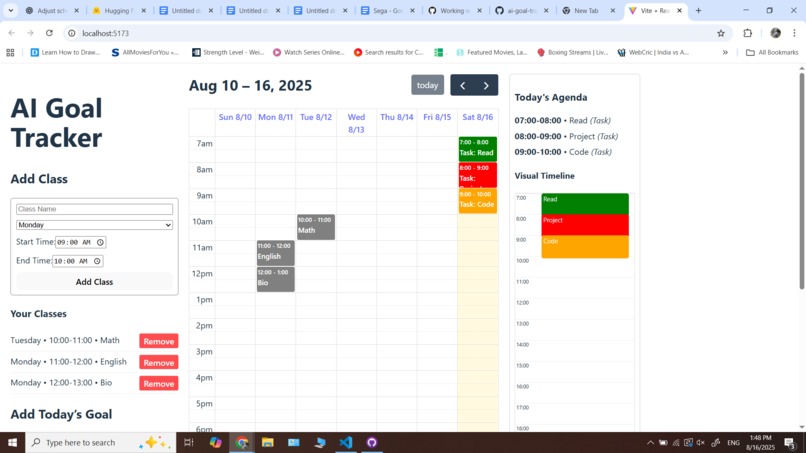Viewport: 806px width, 453px height.
Task: Reload the page in Chrome
Action: pos(49,33)
